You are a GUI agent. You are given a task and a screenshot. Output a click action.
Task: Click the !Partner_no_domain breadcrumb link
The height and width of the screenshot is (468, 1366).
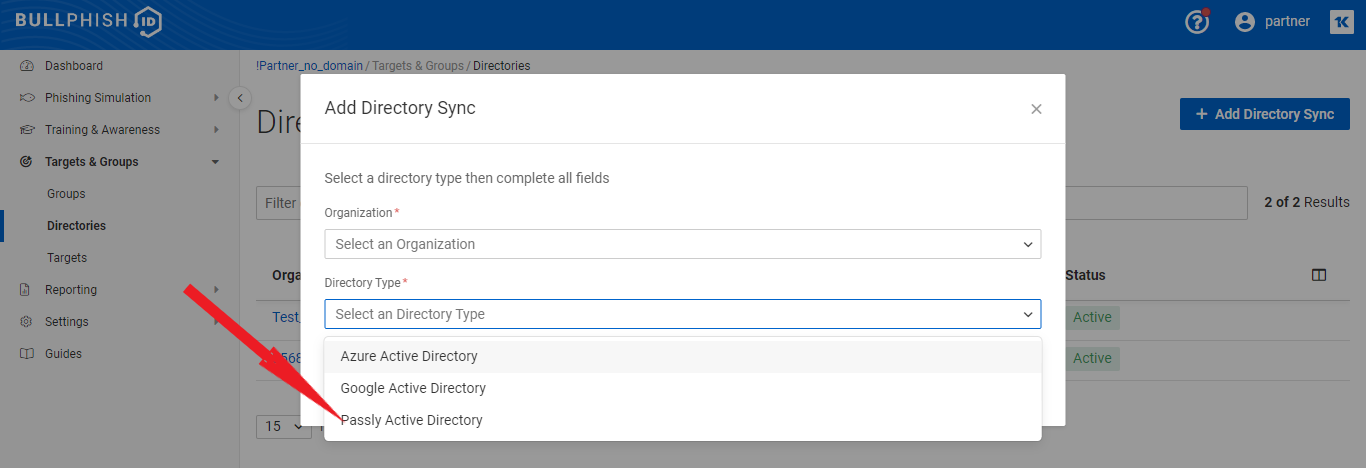click(x=309, y=66)
